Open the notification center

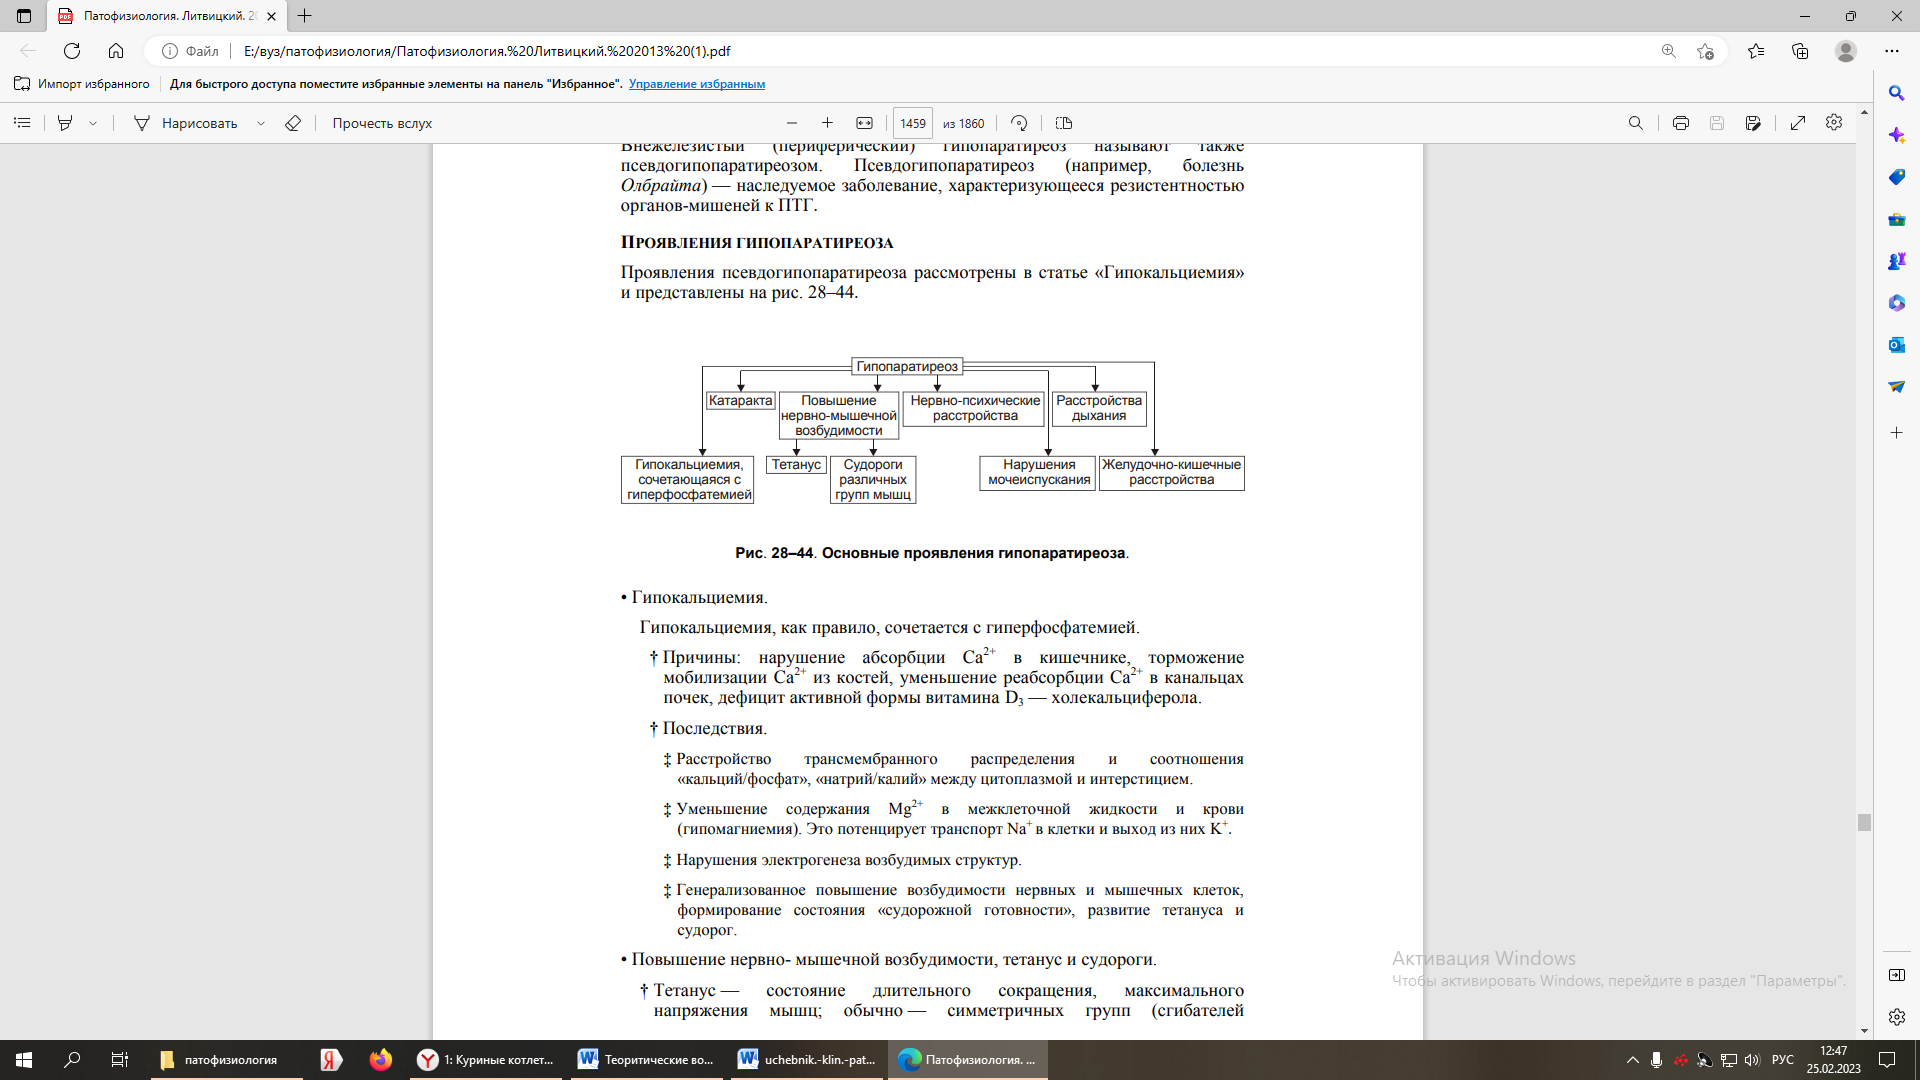pos(1887,1060)
